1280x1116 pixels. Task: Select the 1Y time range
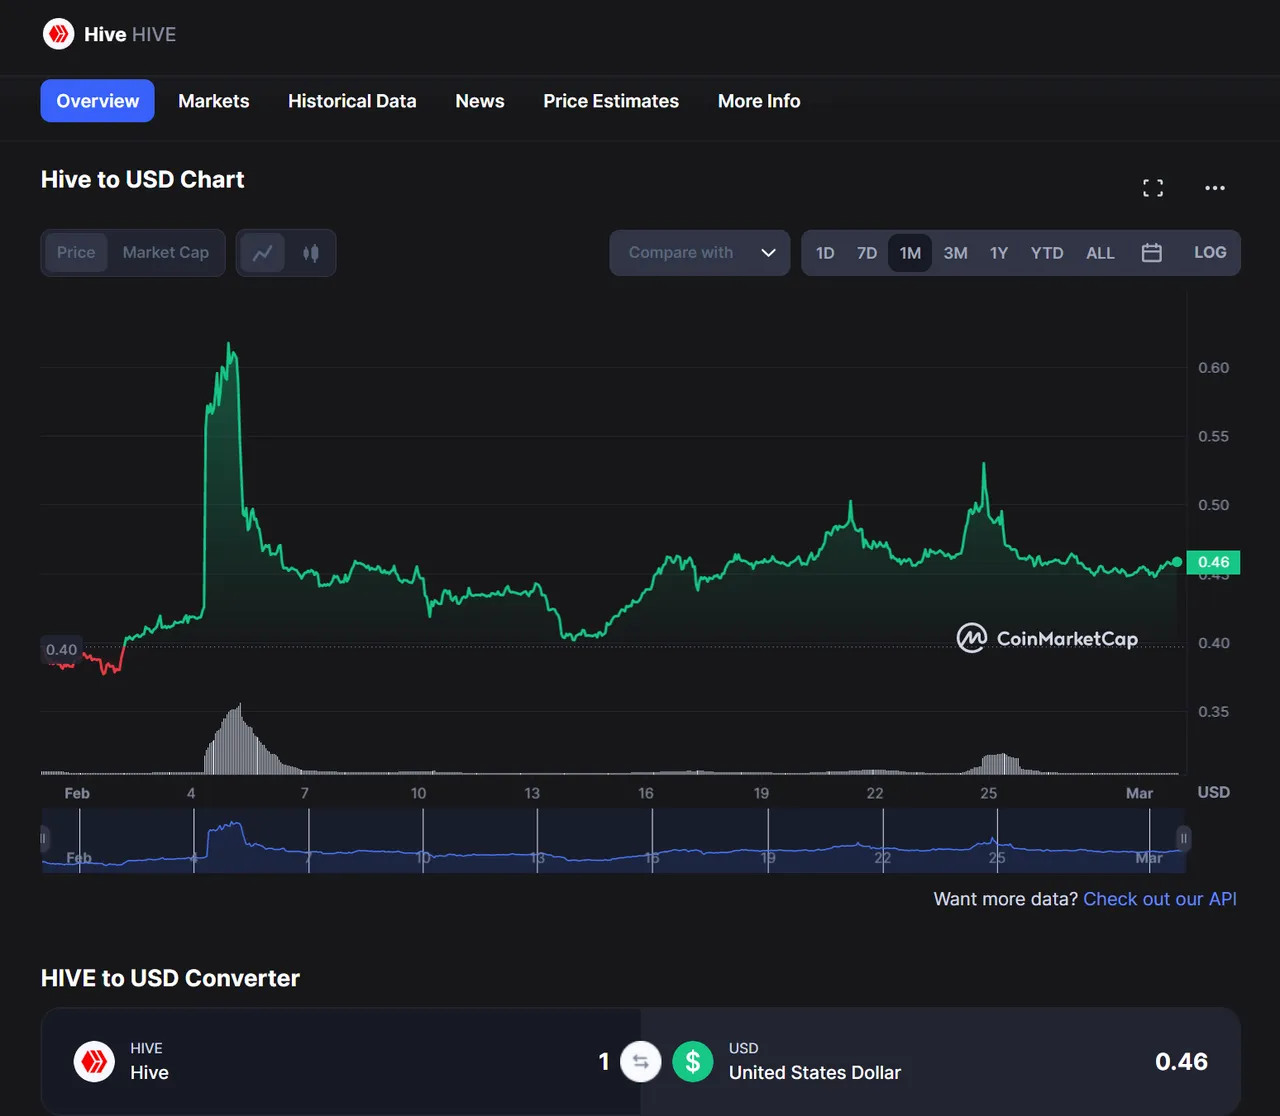[x=999, y=253]
